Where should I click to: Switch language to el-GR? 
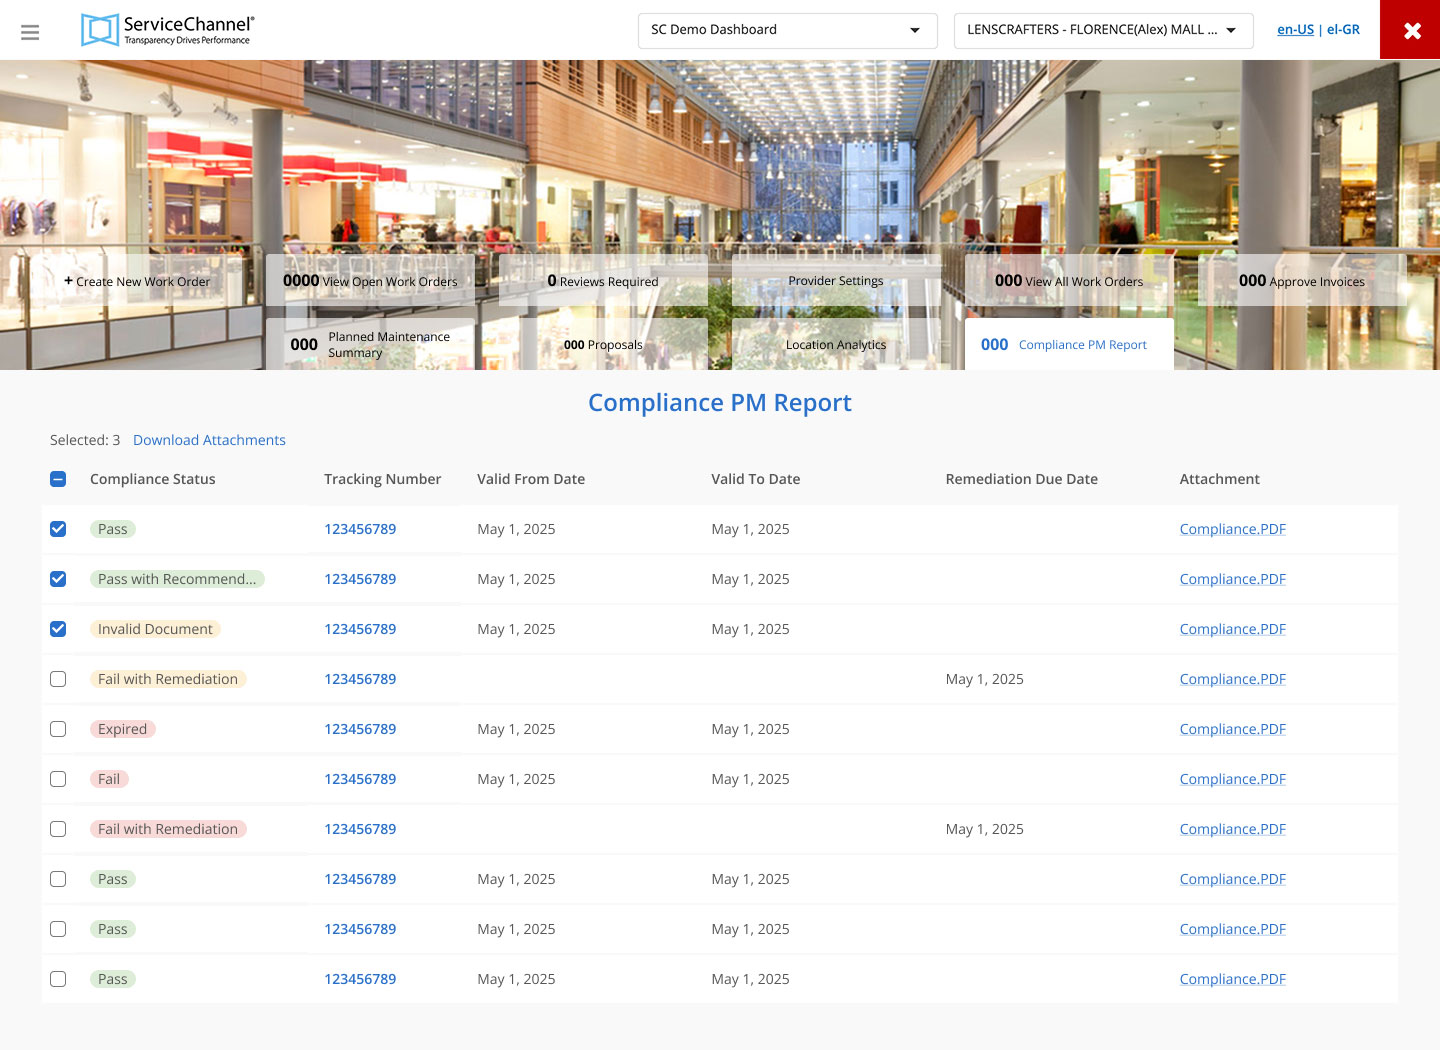(x=1343, y=30)
